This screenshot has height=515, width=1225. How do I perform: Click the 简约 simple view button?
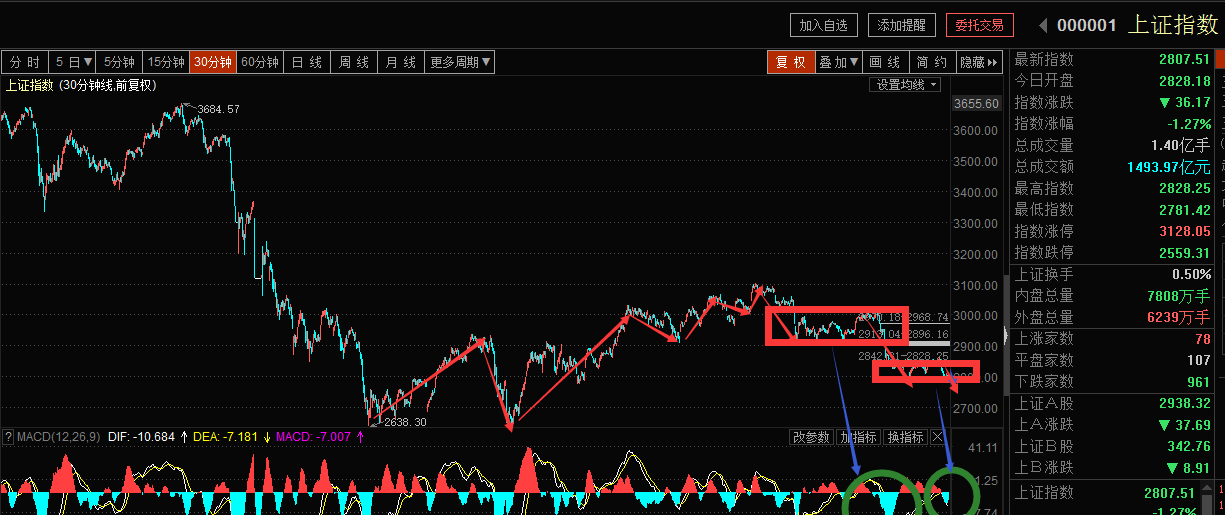932,62
